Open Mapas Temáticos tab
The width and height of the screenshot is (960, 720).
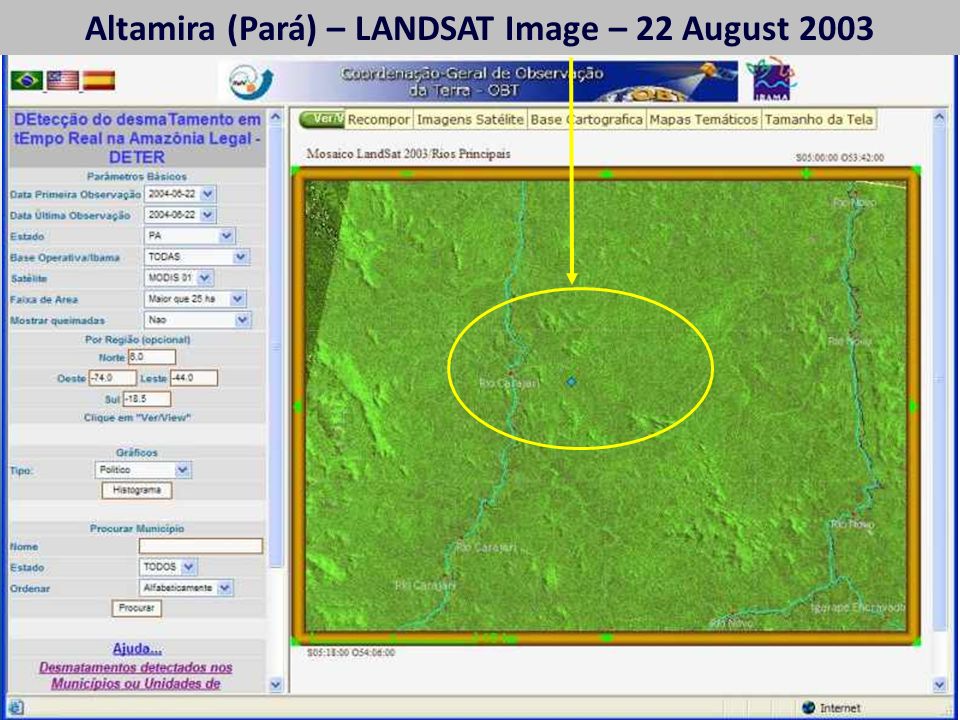tap(703, 119)
